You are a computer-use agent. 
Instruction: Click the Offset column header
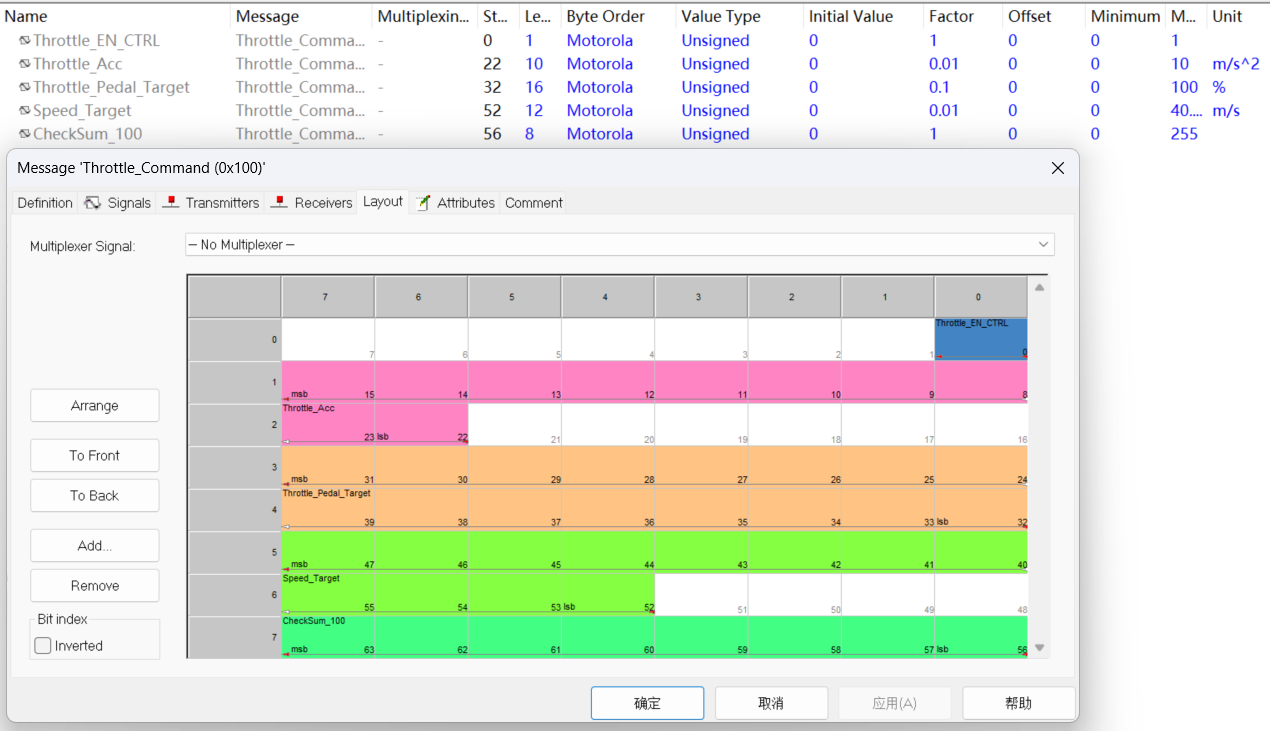click(x=1044, y=16)
